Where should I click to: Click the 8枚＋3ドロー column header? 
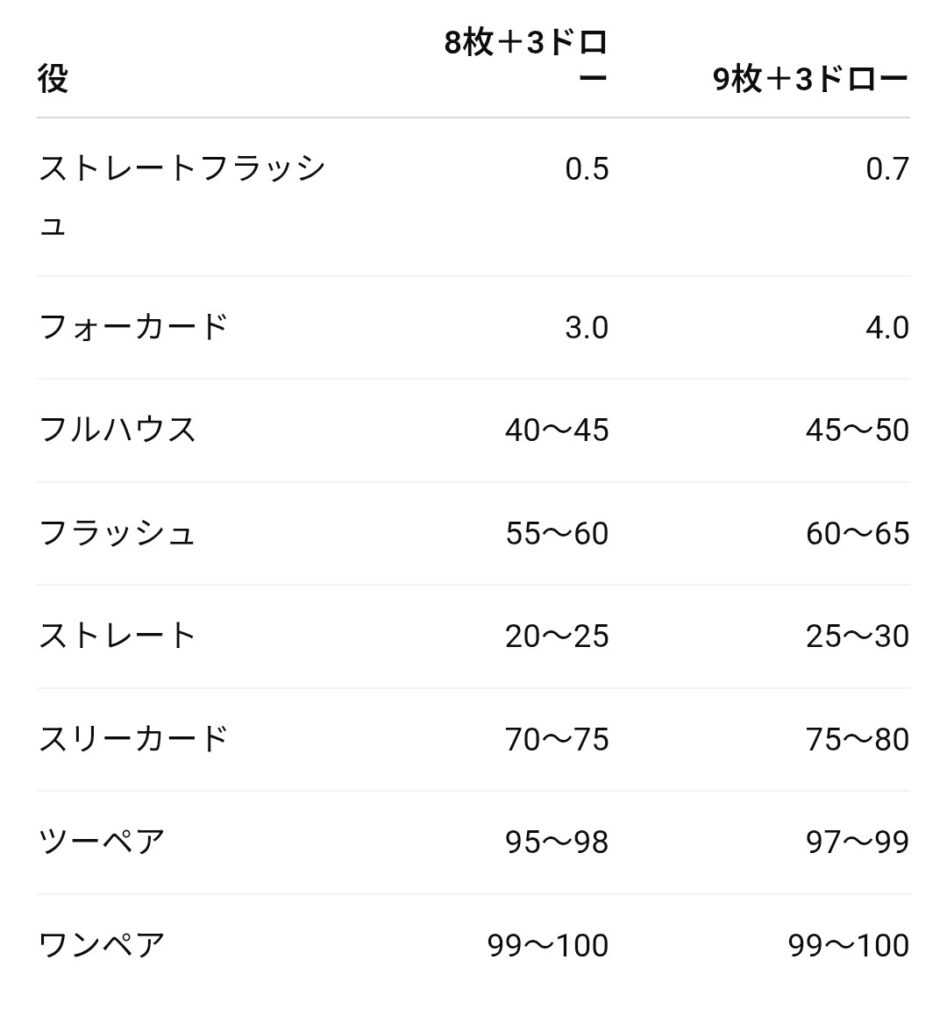[x=526, y=62]
